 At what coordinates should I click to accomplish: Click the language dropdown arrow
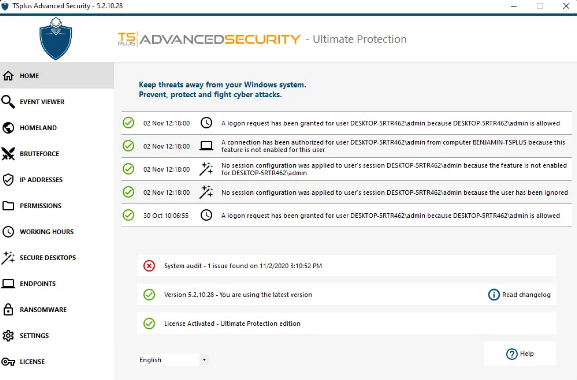[204, 360]
